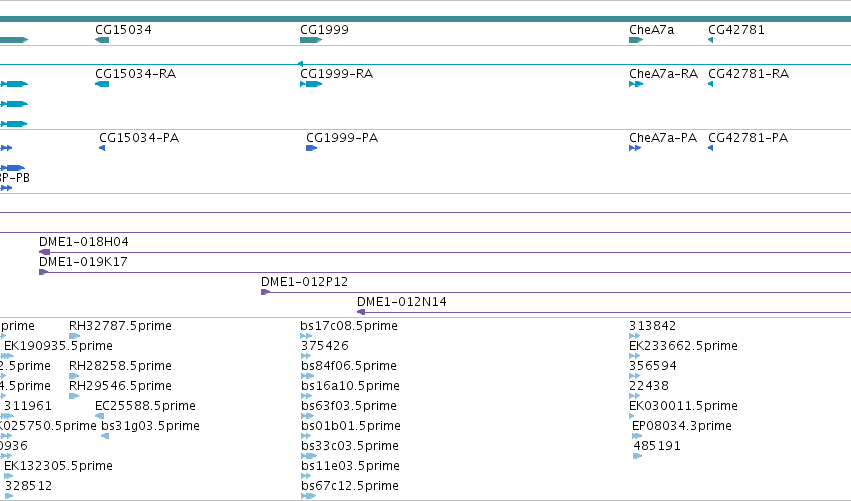This screenshot has width=851, height=501.
Task: Select EST label RH29546.5prime
Action: pyautogui.click(x=120, y=386)
